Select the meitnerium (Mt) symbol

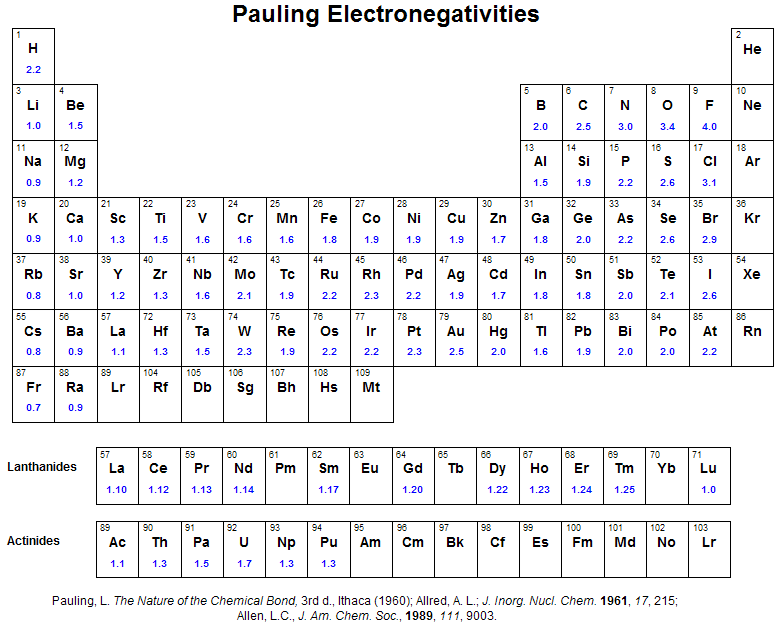pos(371,387)
